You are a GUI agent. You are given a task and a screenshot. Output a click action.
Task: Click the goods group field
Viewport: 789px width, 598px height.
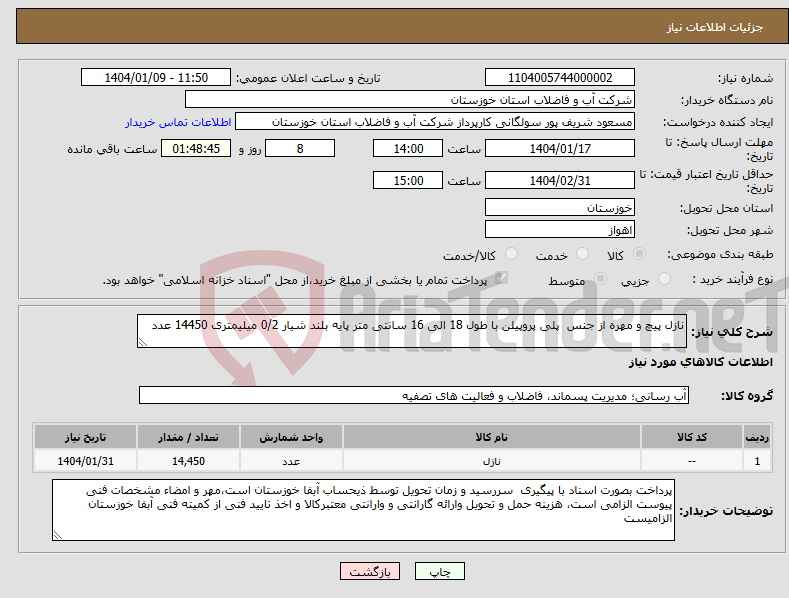tap(414, 396)
